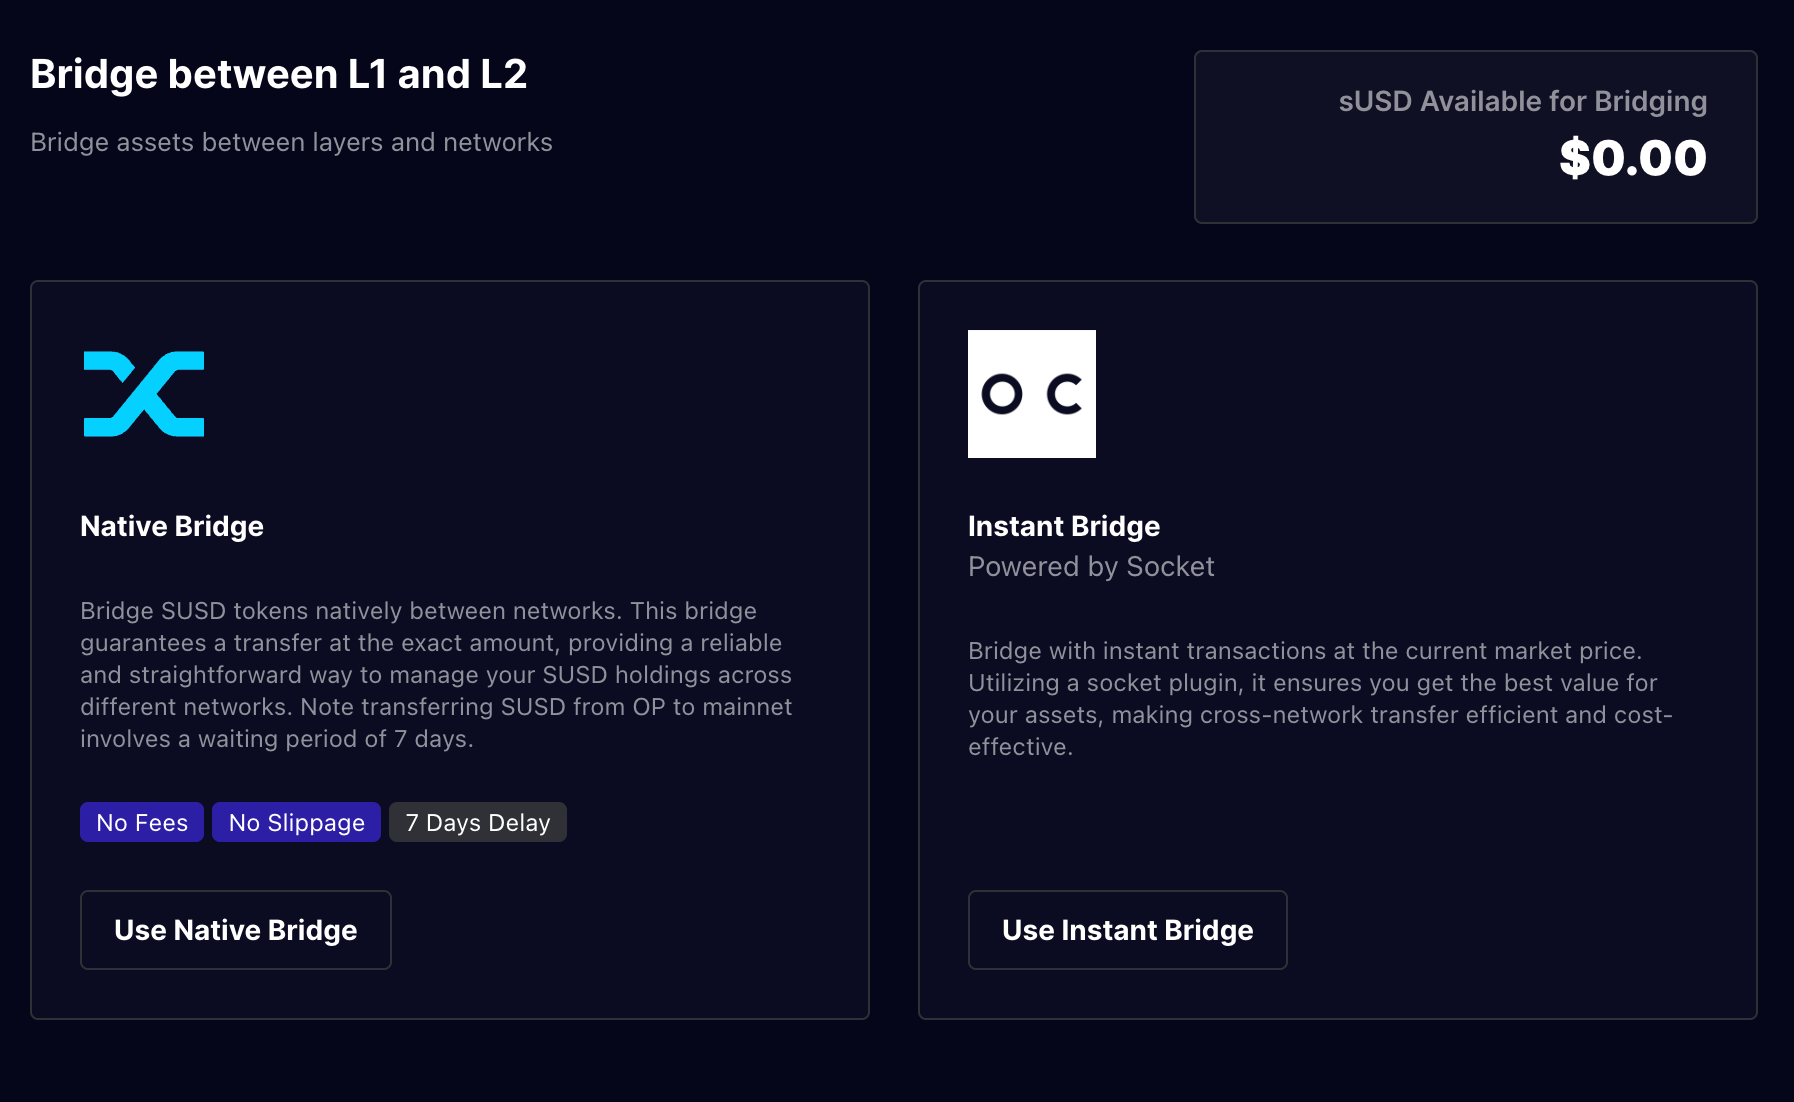Click the 7 Days Delay badge

[477, 822]
